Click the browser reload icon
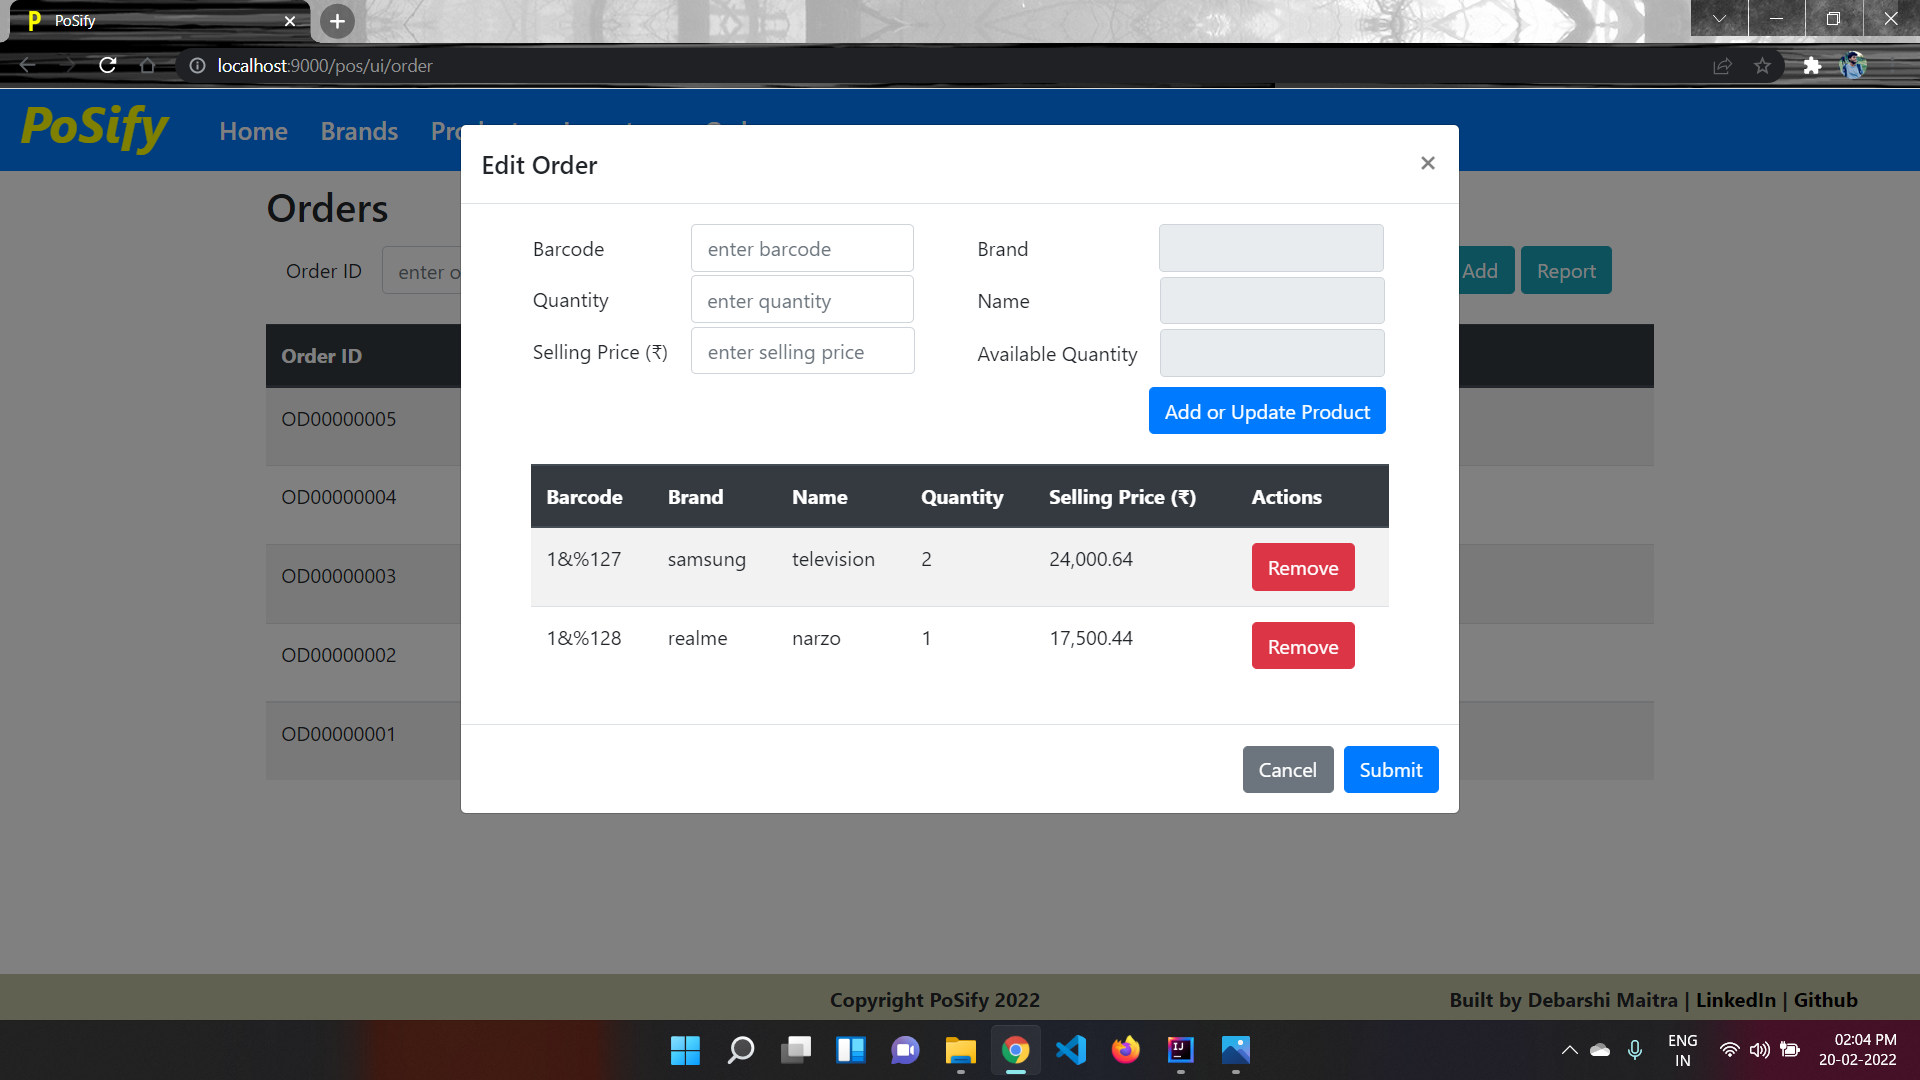Image resolution: width=1920 pixels, height=1080 pixels. [x=108, y=65]
